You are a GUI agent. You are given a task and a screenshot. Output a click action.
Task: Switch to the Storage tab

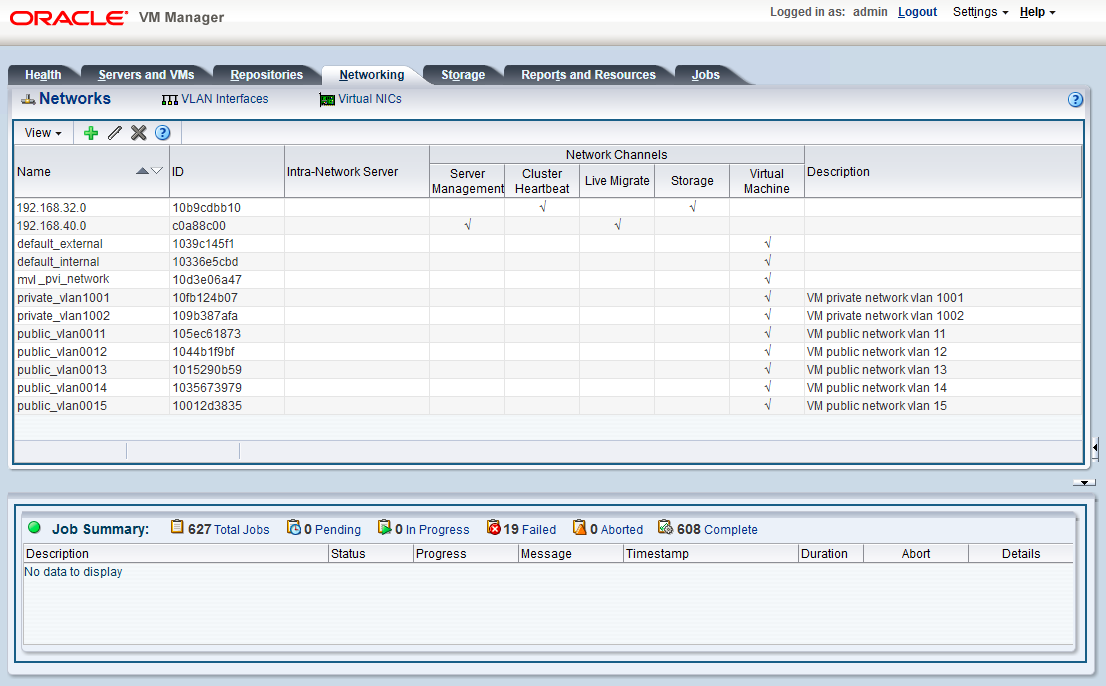click(462, 74)
